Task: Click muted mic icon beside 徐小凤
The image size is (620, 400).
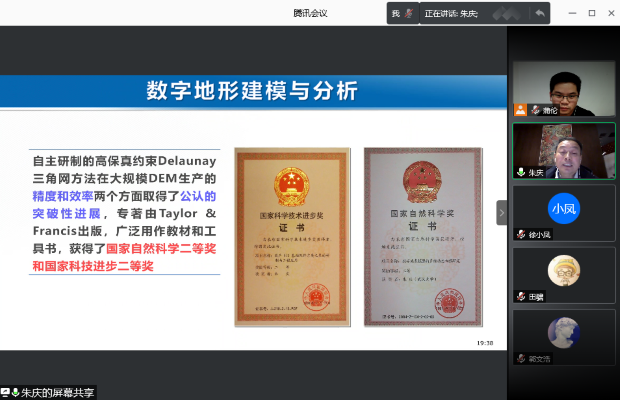Action: tap(520, 234)
